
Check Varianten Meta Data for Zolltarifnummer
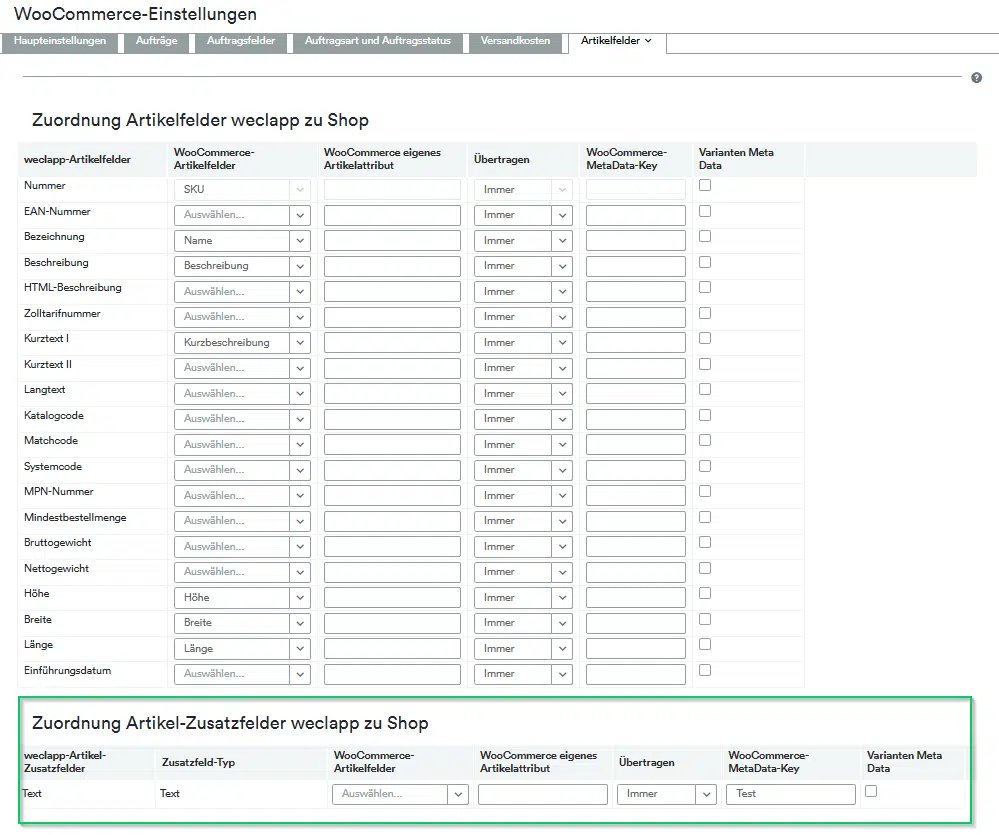click(x=705, y=313)
